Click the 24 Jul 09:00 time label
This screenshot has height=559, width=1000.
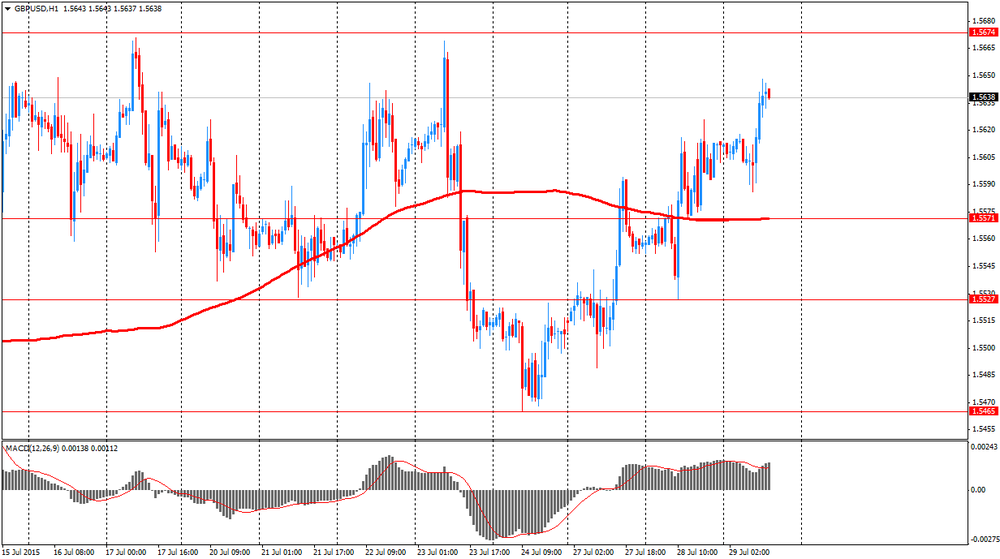click(540, 551)
